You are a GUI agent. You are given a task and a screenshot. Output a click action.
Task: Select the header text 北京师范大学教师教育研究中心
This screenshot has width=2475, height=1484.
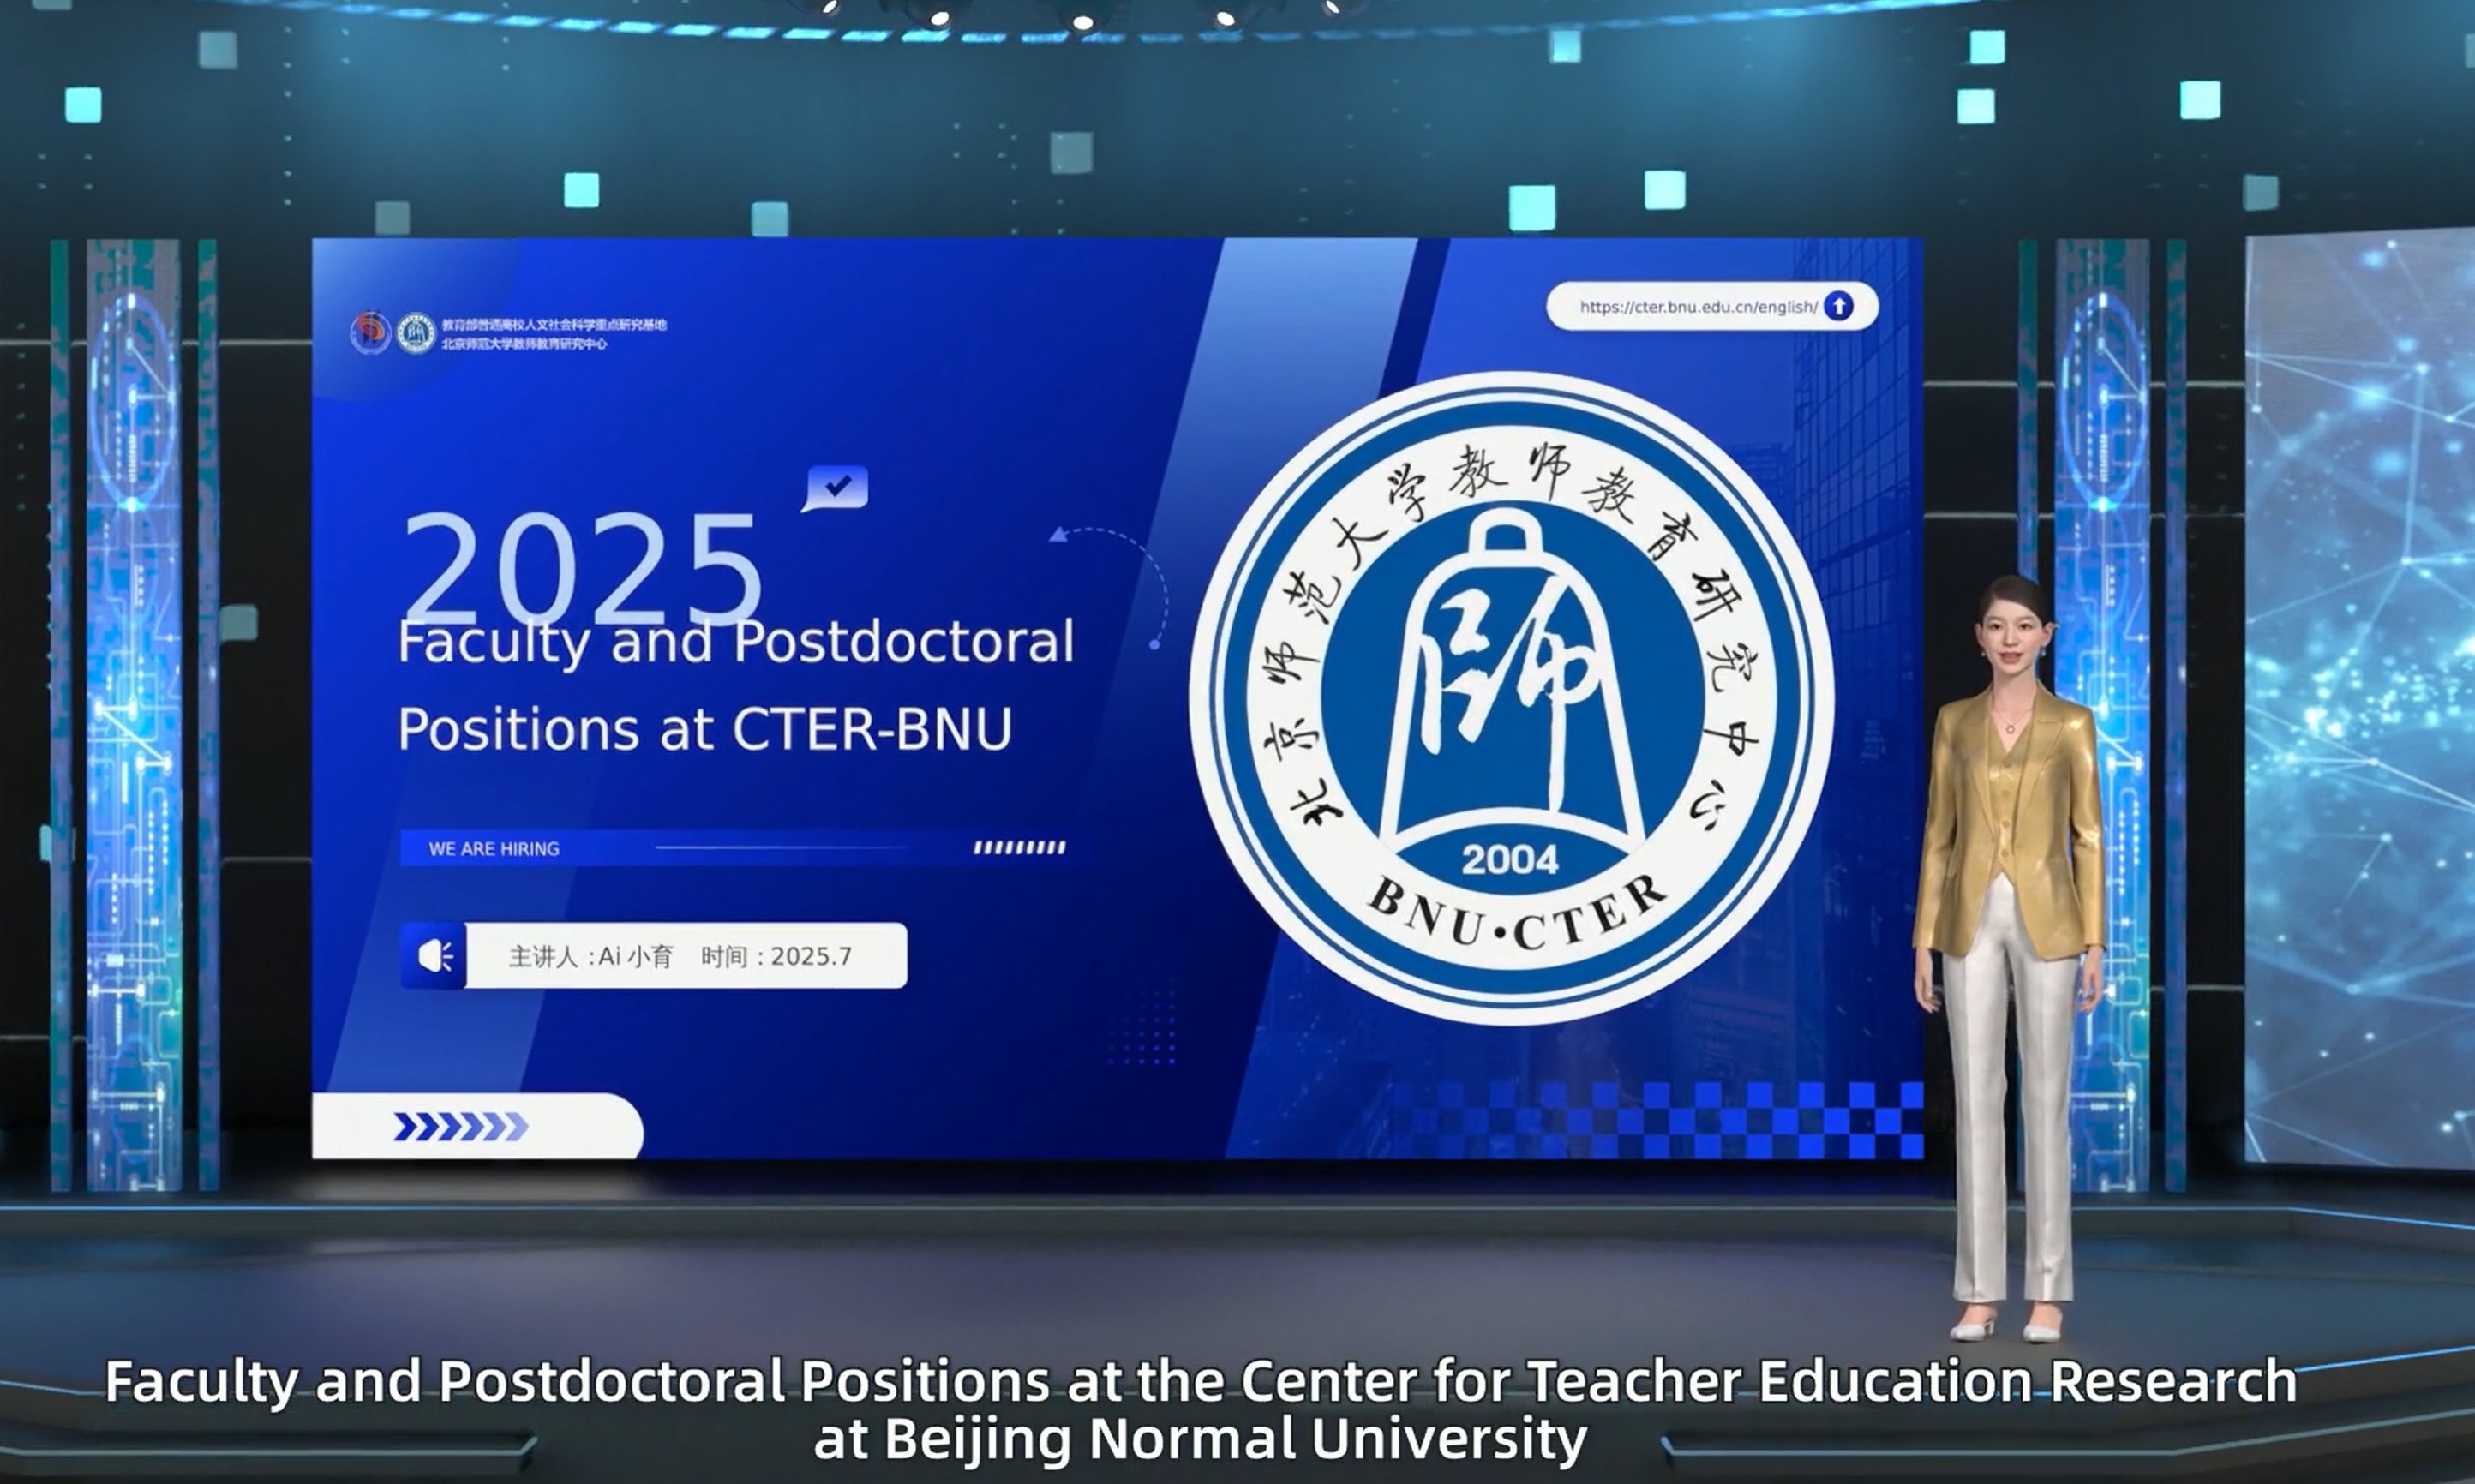524,344
